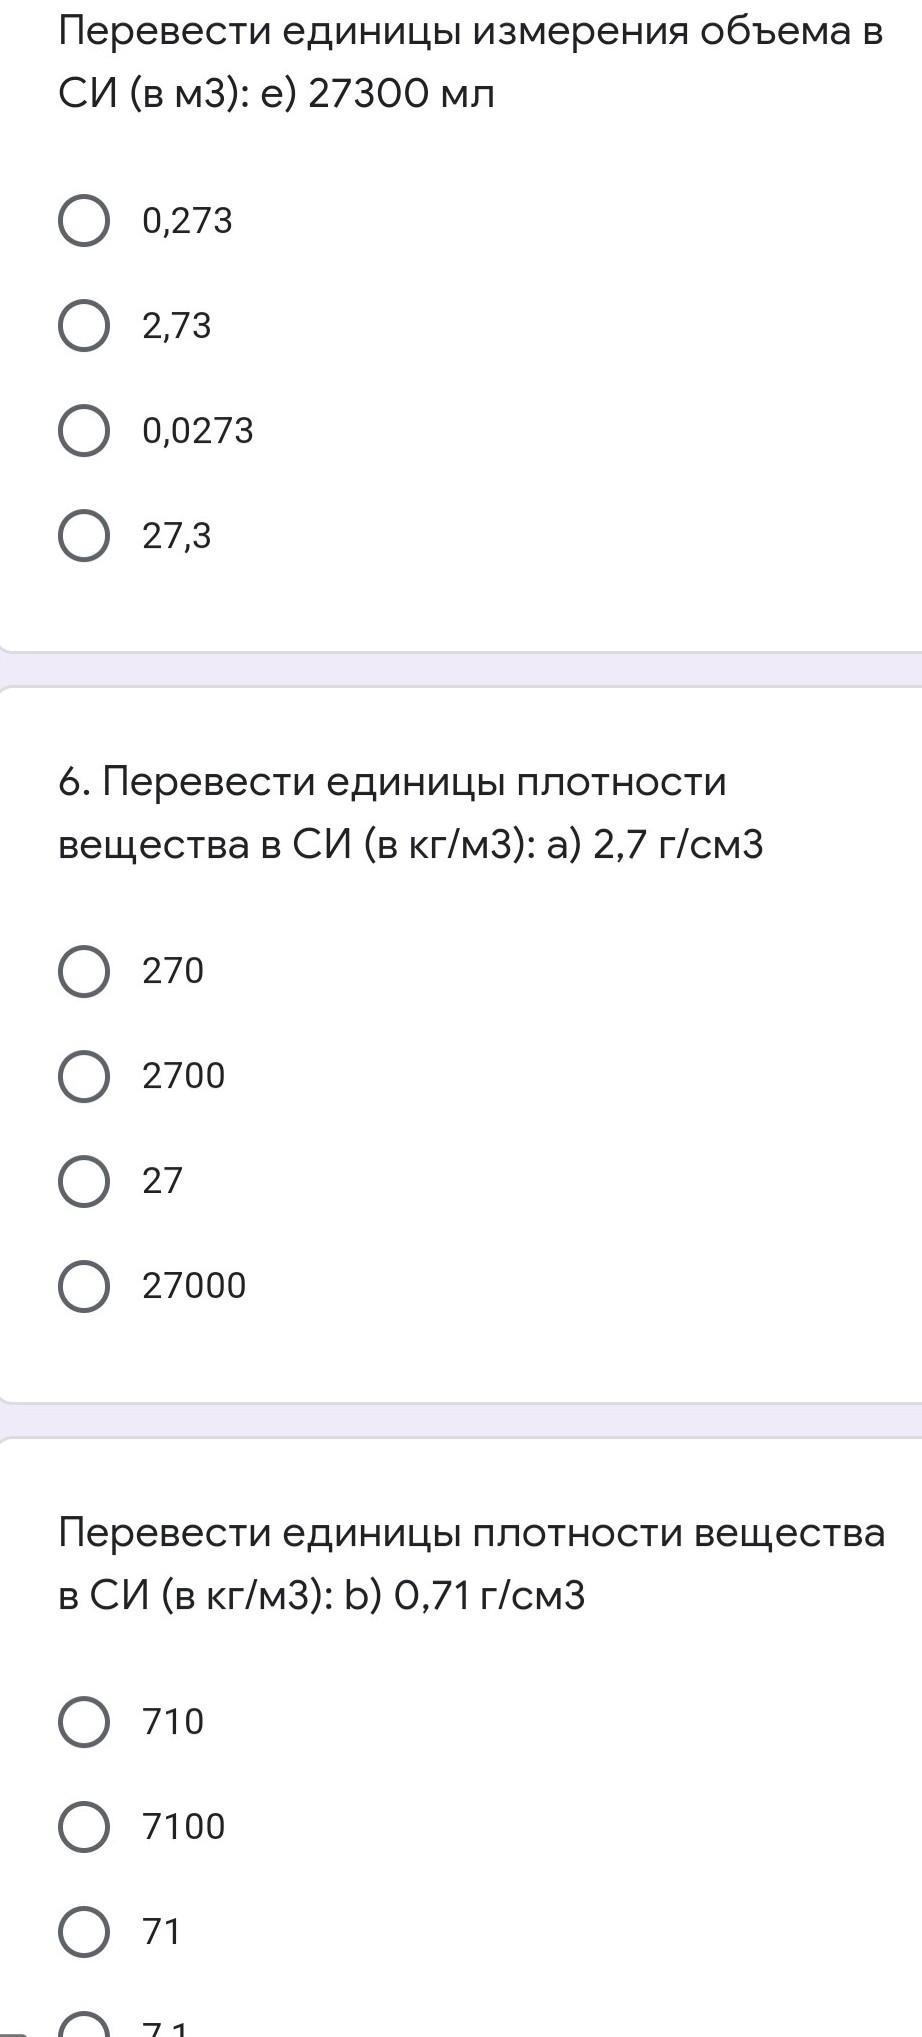Select the radio circle beside 27
The width and height of the screenshot is (922, 2037).
(x=84, y=1181)
